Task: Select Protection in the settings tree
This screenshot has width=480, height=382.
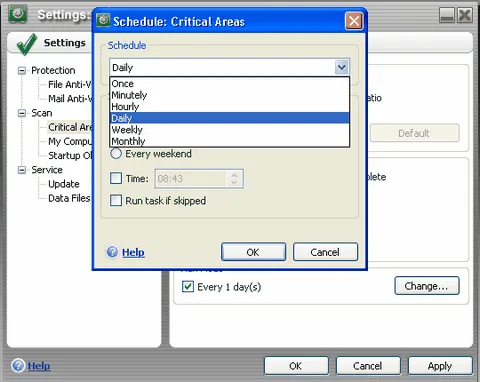Action: (x=53, y=70)
